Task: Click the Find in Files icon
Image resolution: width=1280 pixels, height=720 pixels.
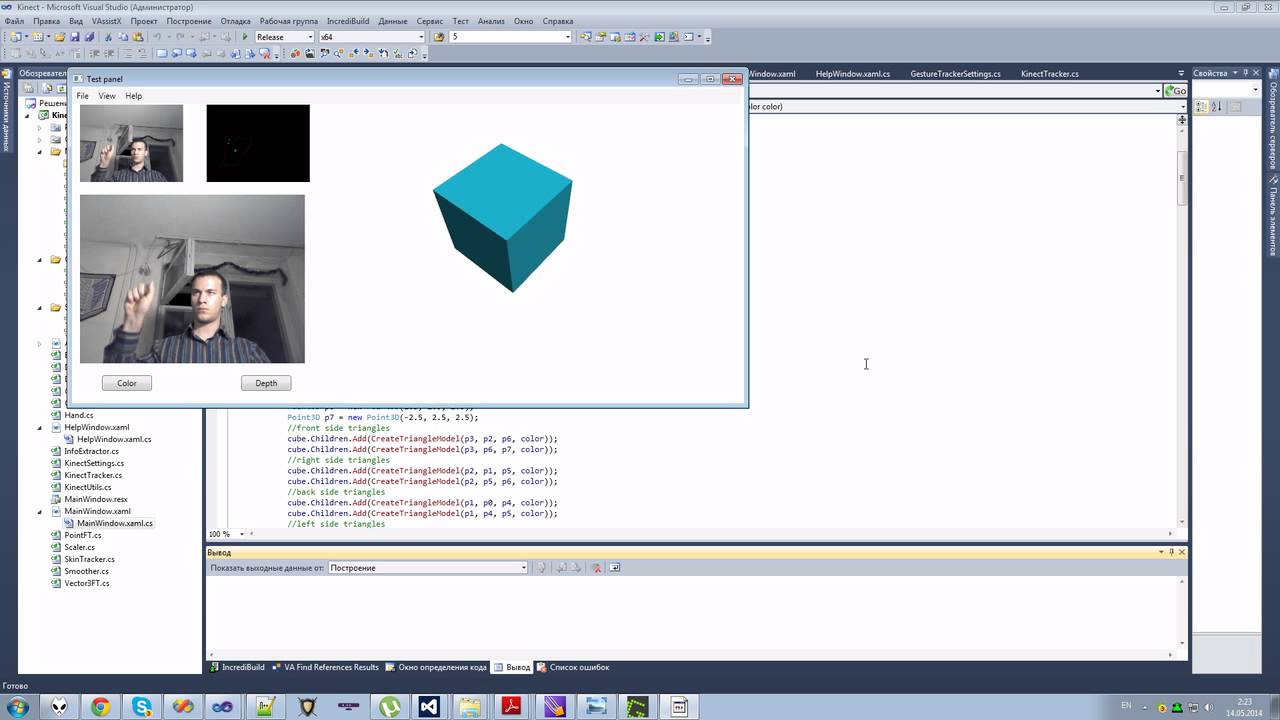Action: 439,37
